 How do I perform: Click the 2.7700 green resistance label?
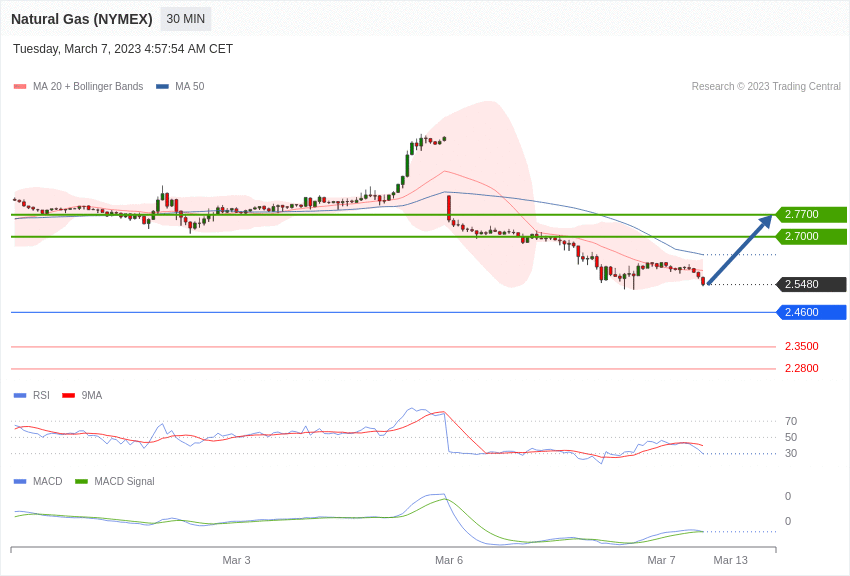(x=812, y=215)
